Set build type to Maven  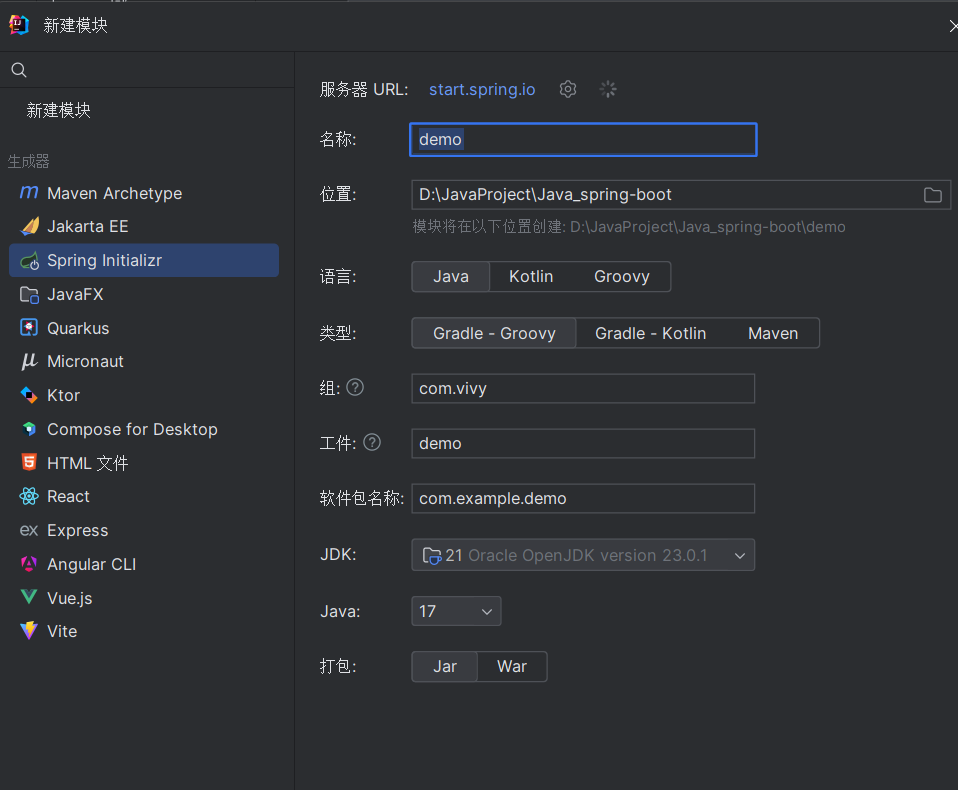773,333
